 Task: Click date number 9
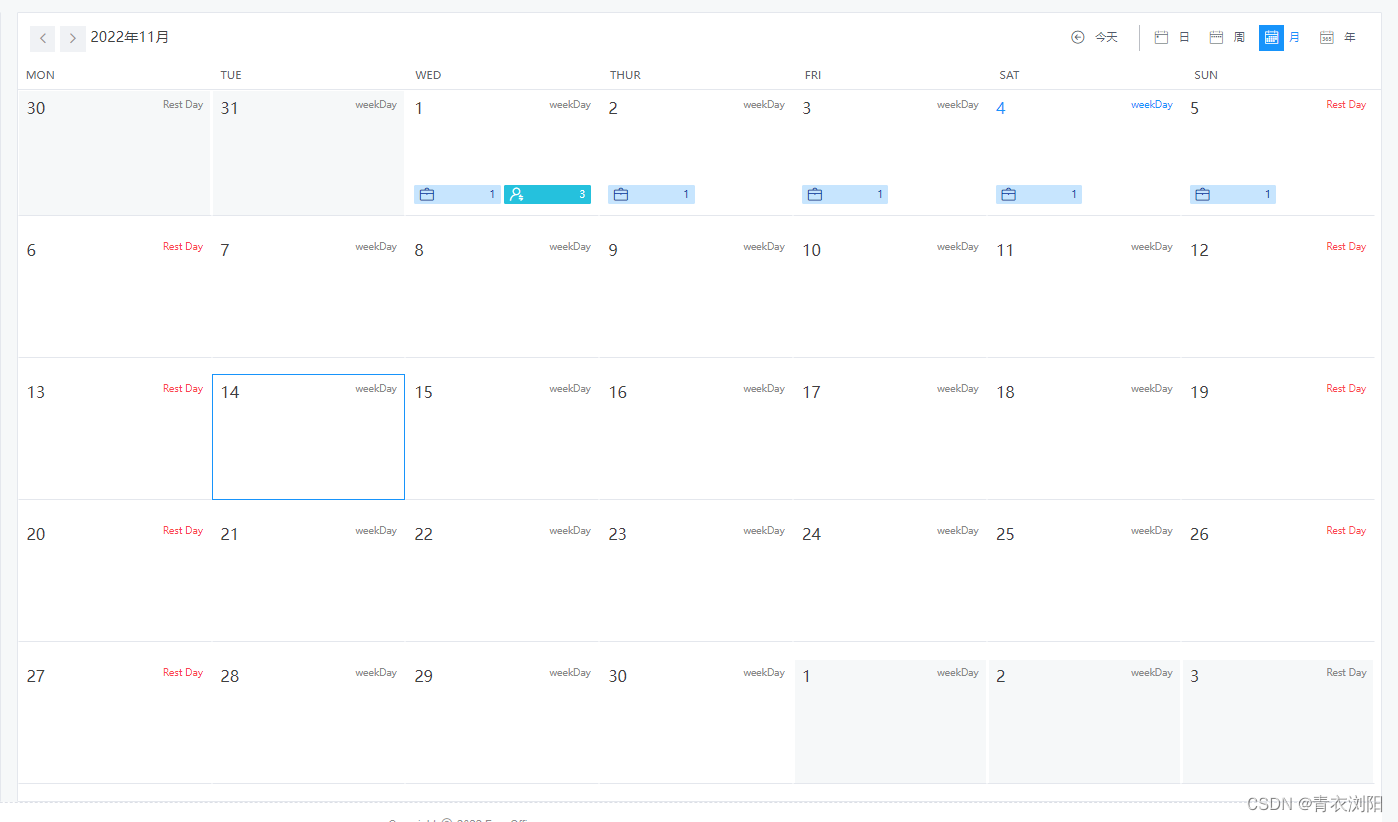pyautogui.click(x=613, y=250)
